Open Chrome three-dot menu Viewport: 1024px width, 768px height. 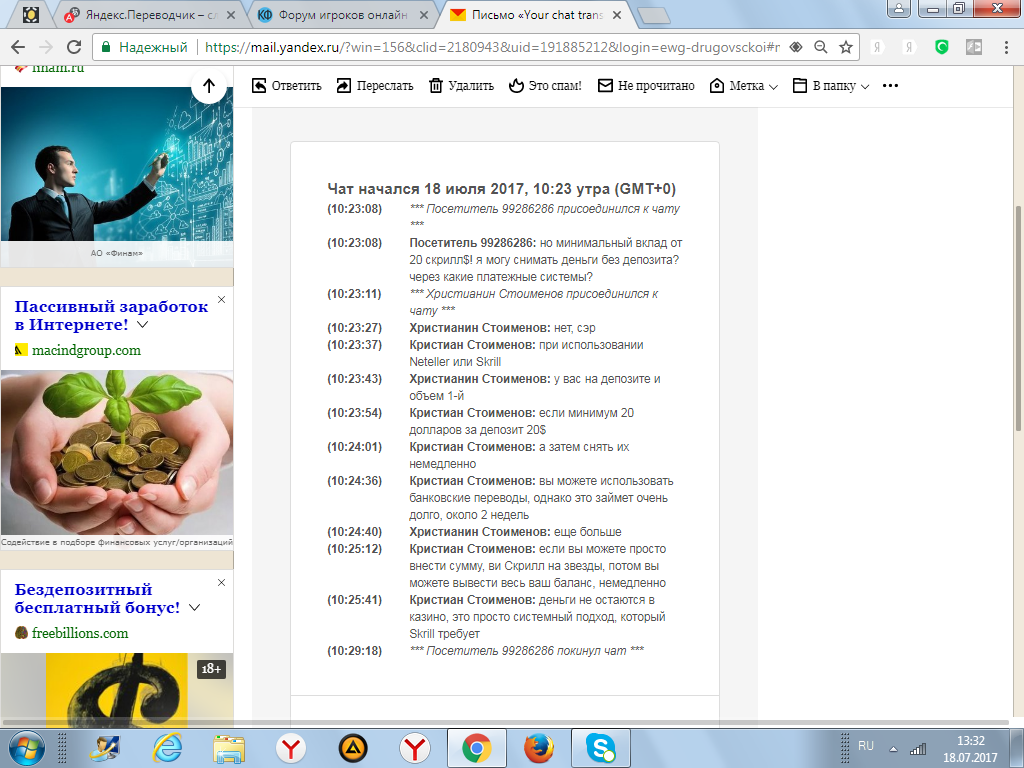coord(1006,47)
